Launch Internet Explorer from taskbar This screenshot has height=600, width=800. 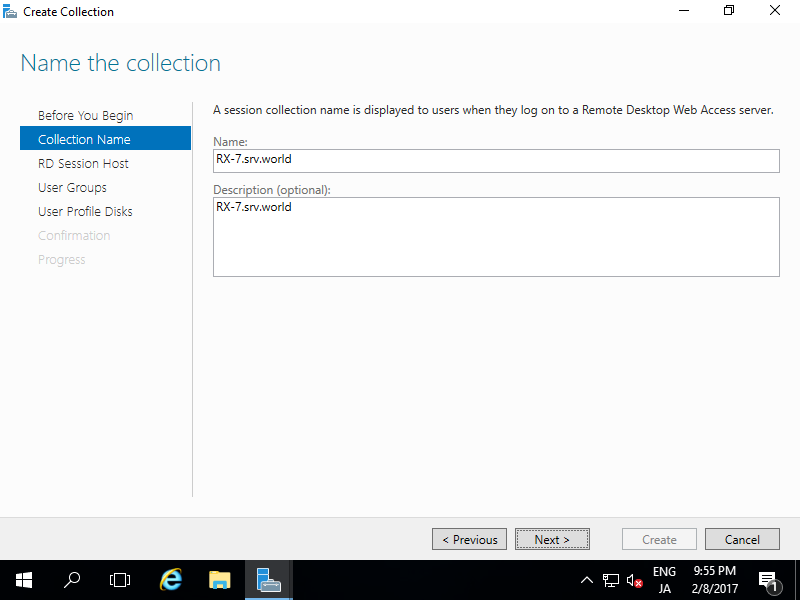(170, 580)
